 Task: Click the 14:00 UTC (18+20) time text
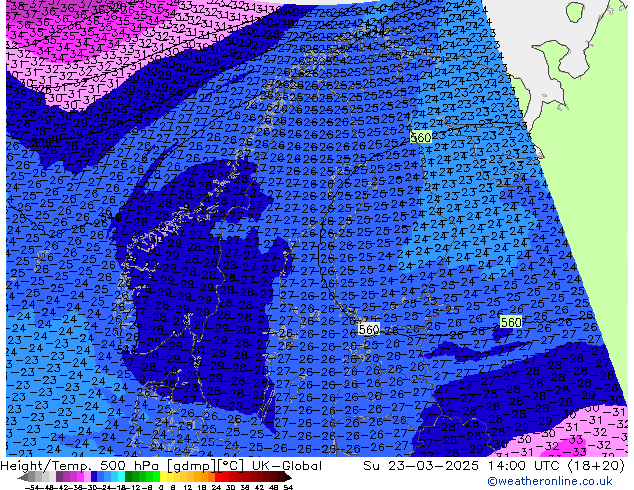pos(556,466)
